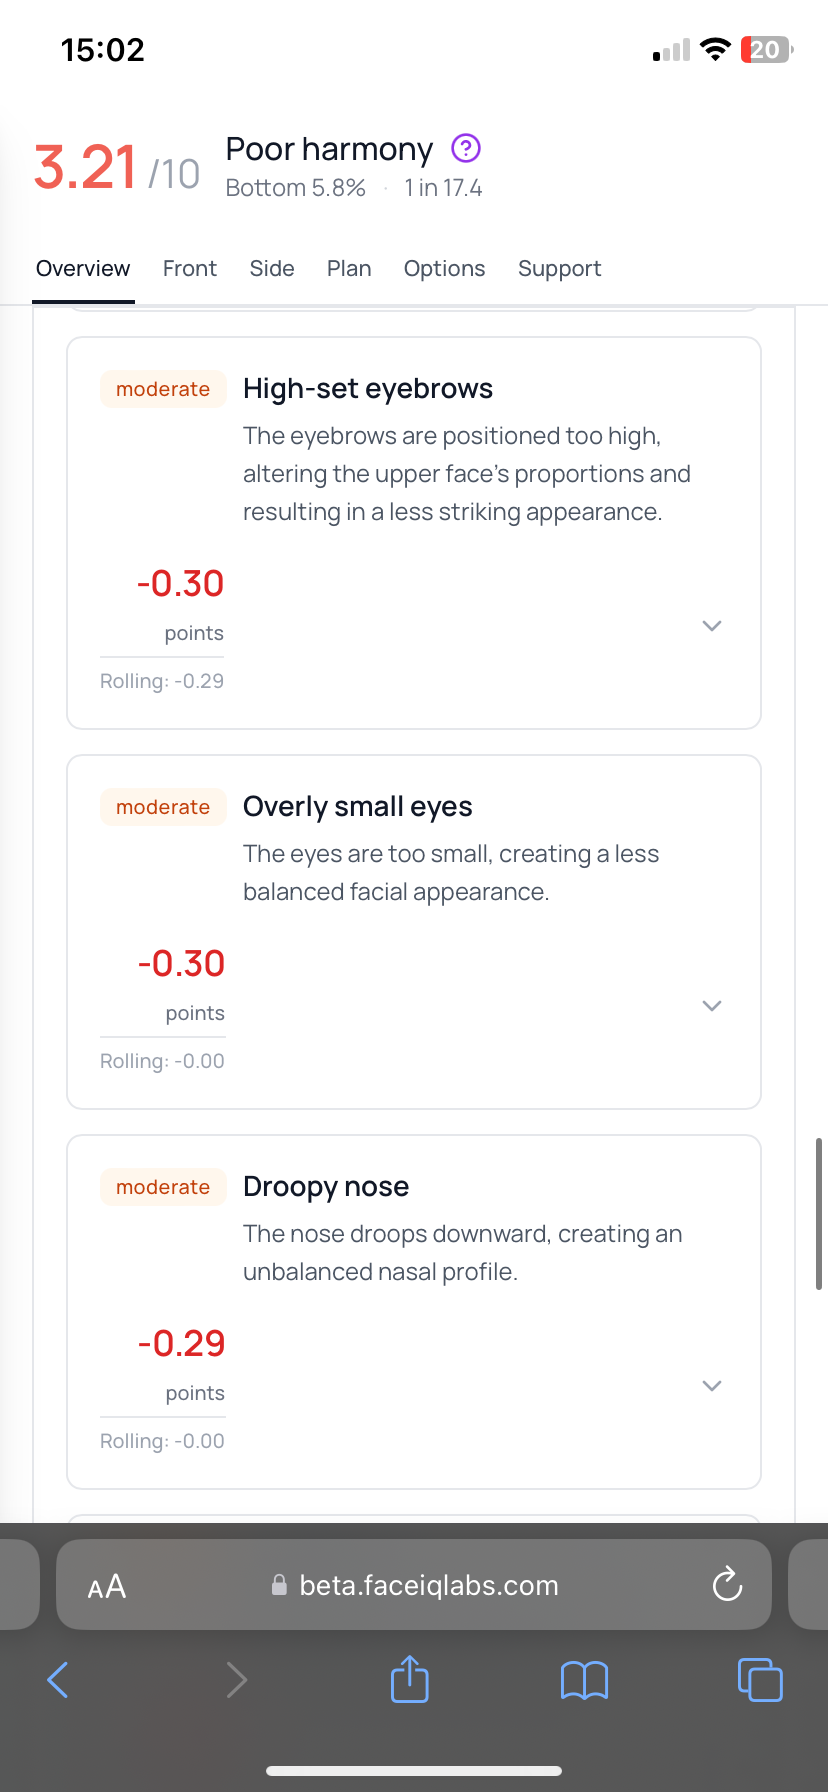Expand the Droopy nose details
This screenshot has height=1792, width=828.
[712, 1386]
